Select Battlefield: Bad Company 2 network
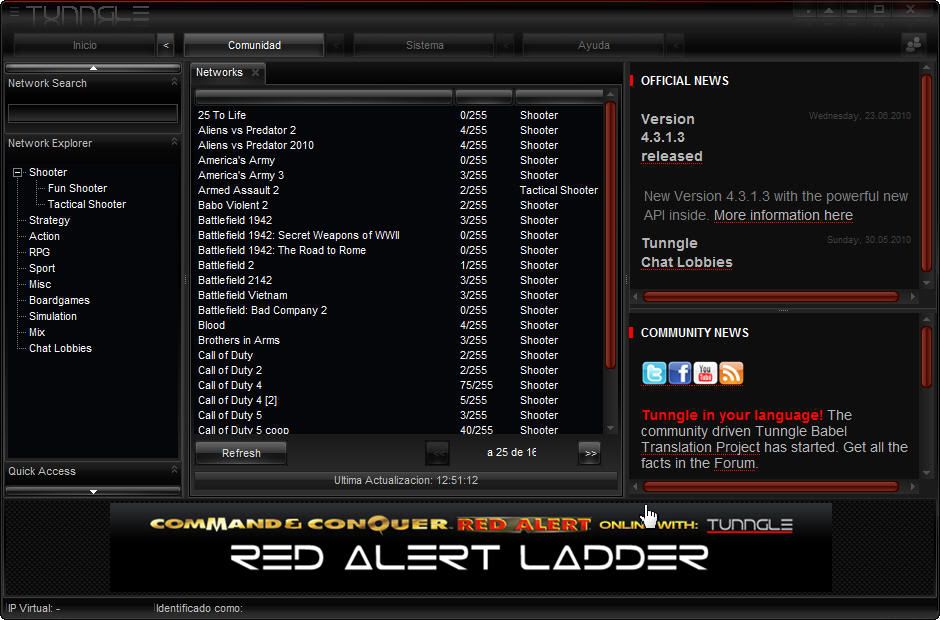The height and width of the screenshot is (620, 940). [x=399, y=310]
